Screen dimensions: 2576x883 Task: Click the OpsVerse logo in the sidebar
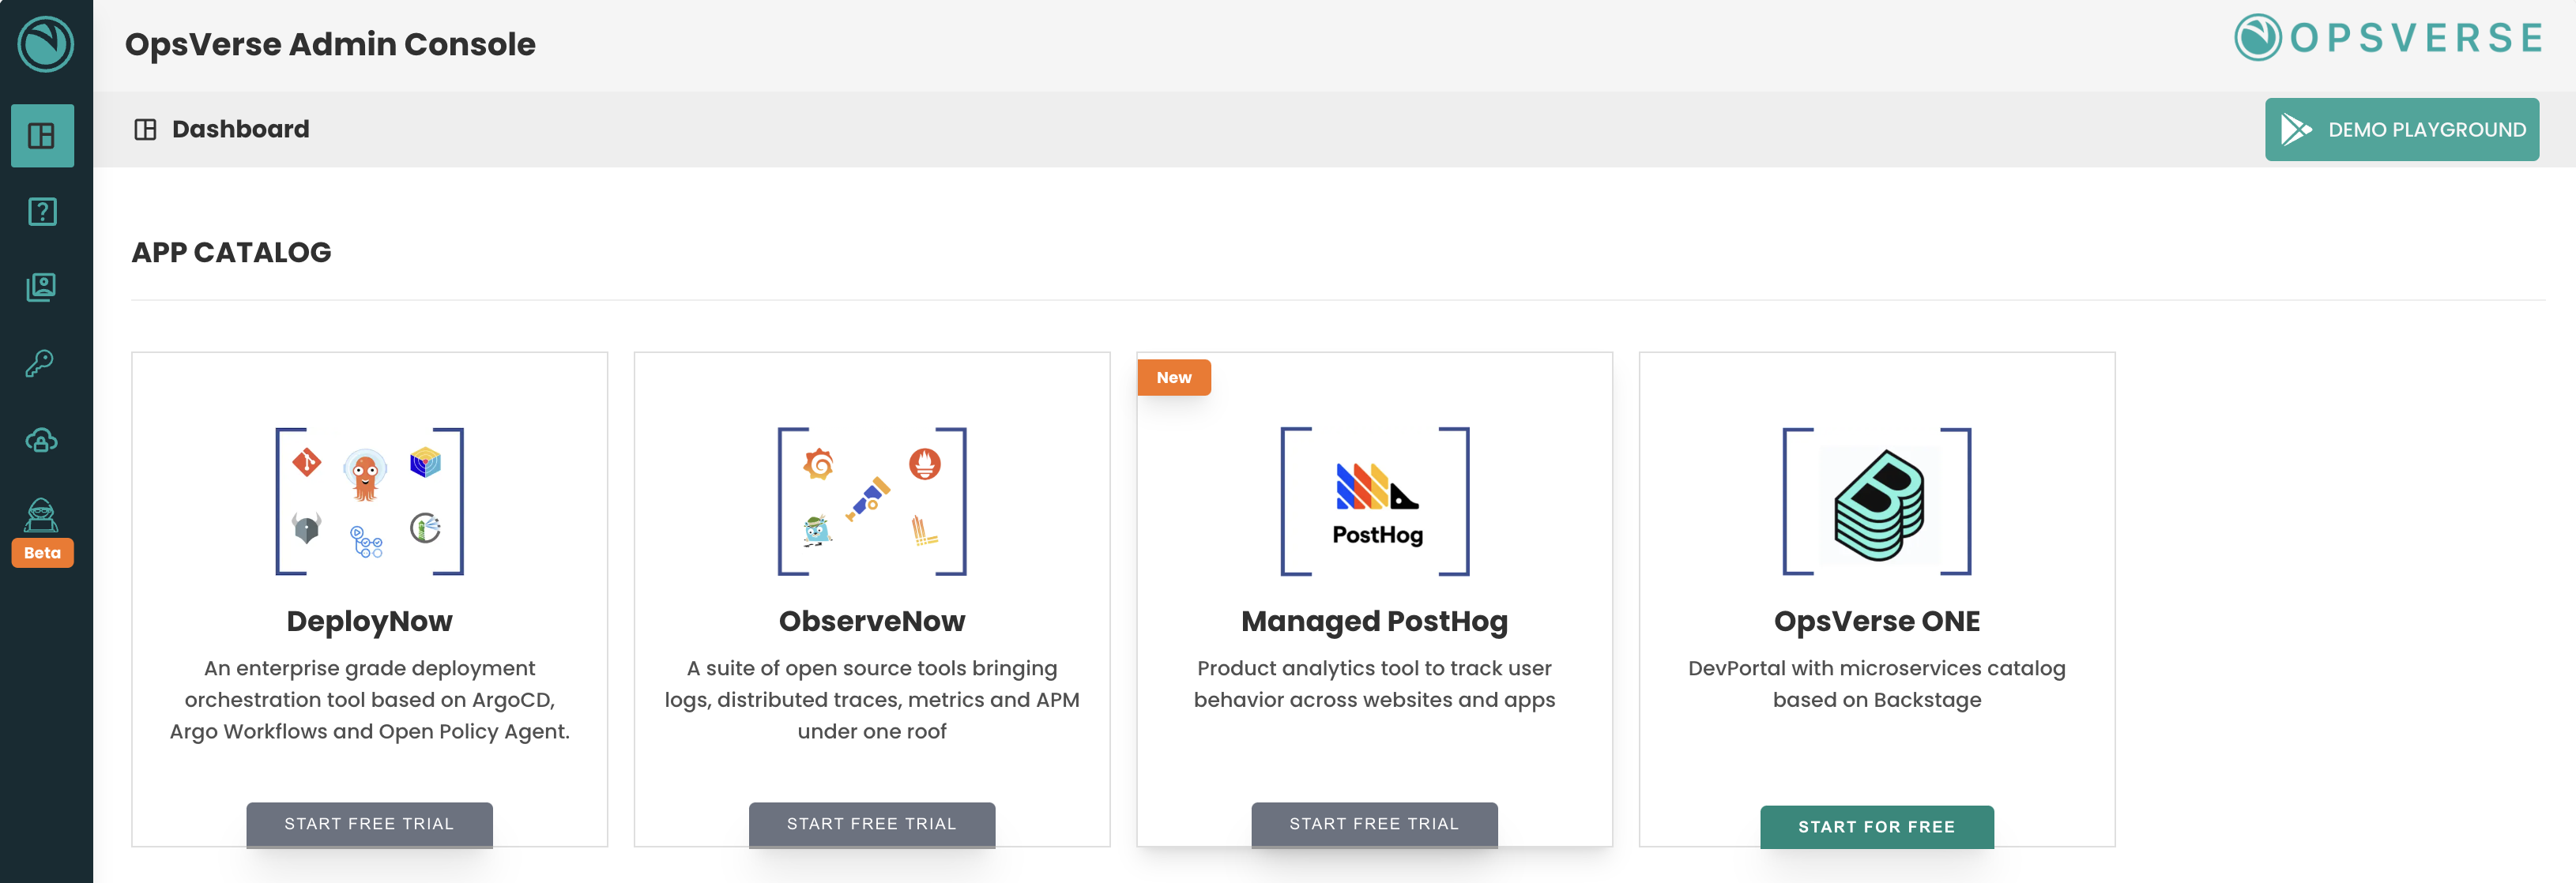[45, 44]
